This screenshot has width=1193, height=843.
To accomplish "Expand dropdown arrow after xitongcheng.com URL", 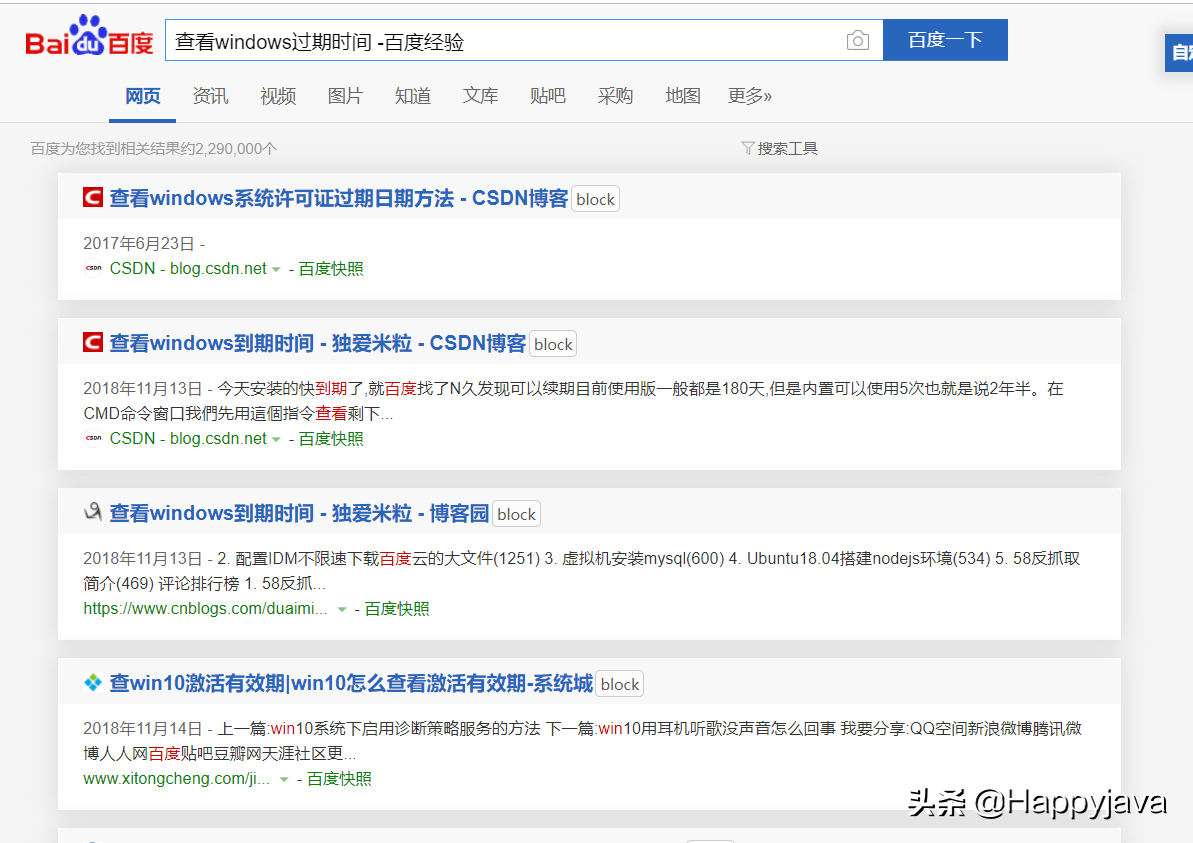I will pyautogui.click(x=284, y=780).
